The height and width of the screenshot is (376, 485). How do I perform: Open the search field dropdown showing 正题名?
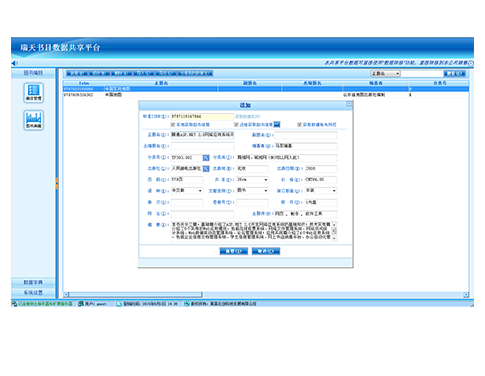385,73
